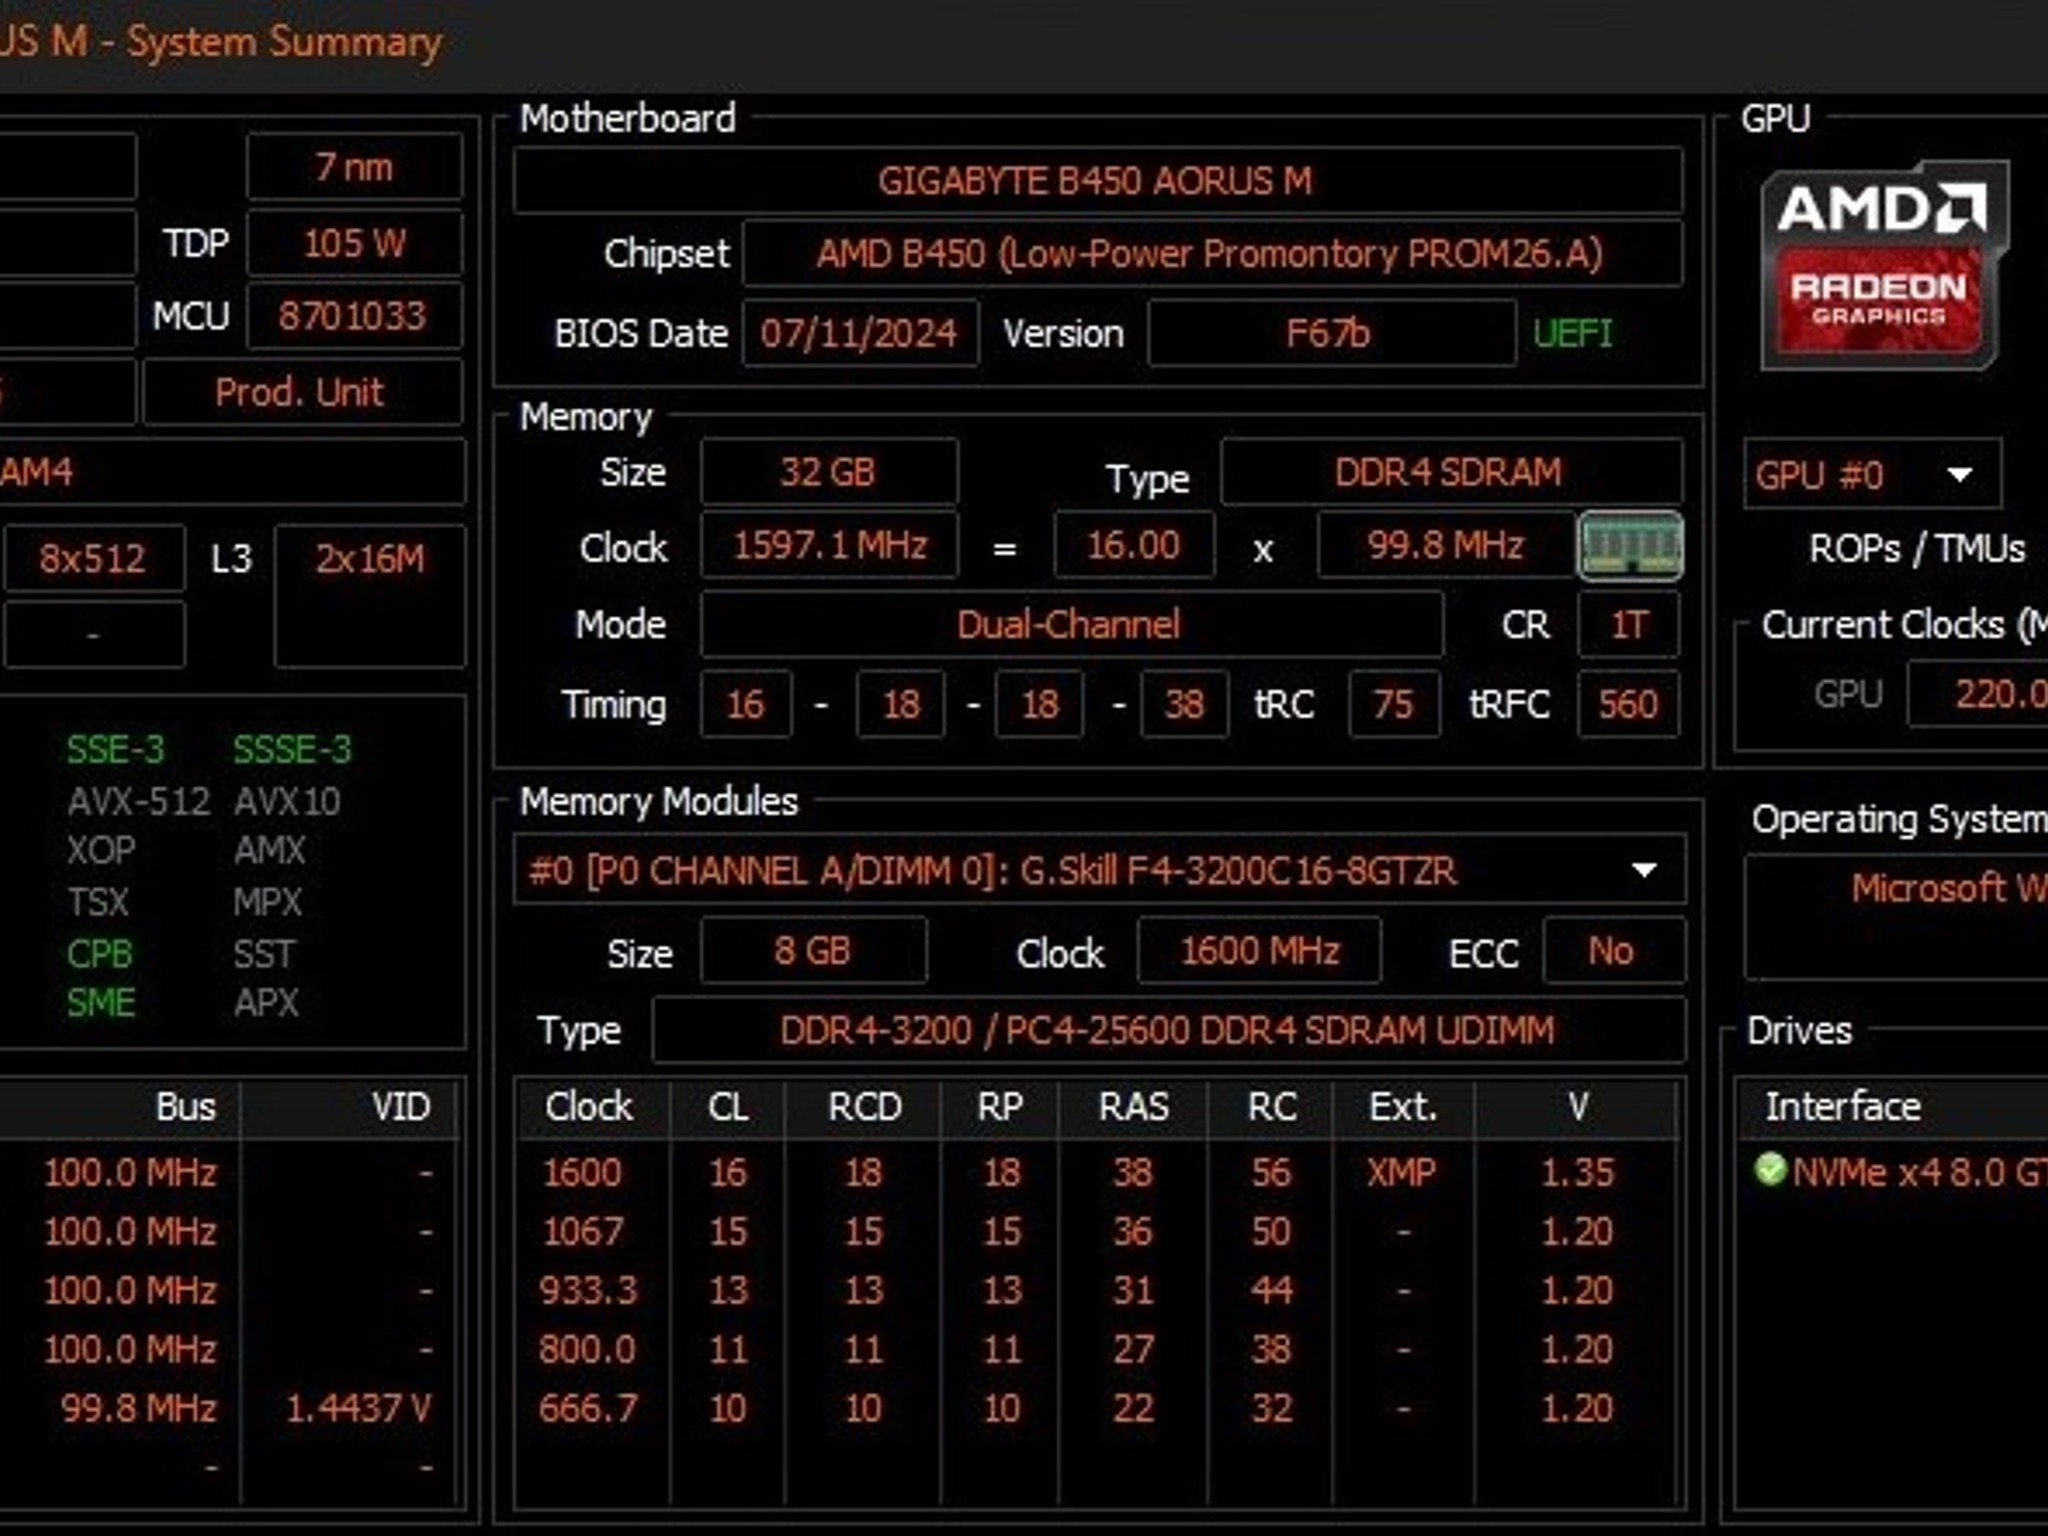Click the 16.00 multiplier value
The image size is (2048, 1536).
tap(1134, 546)
